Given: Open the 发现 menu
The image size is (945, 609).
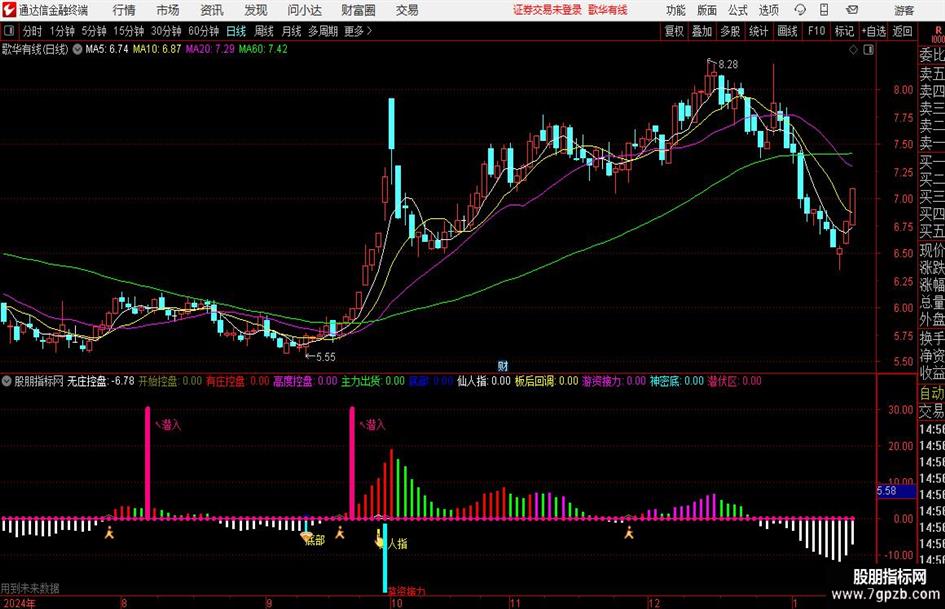Looking at the screenshot, I should point(256,10).
